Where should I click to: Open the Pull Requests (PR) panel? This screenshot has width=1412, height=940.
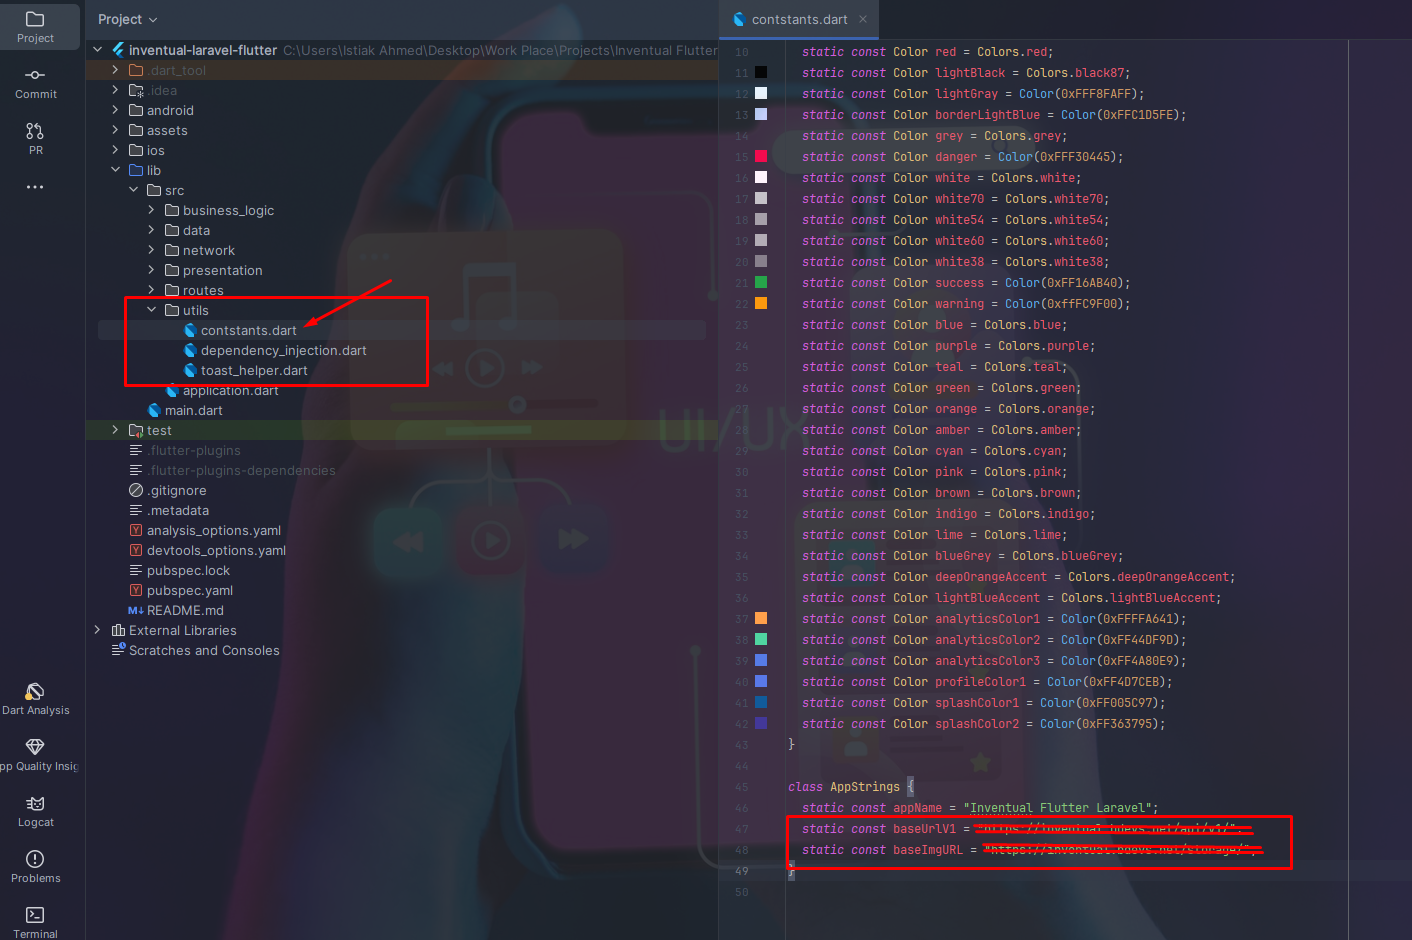(35, 138)
